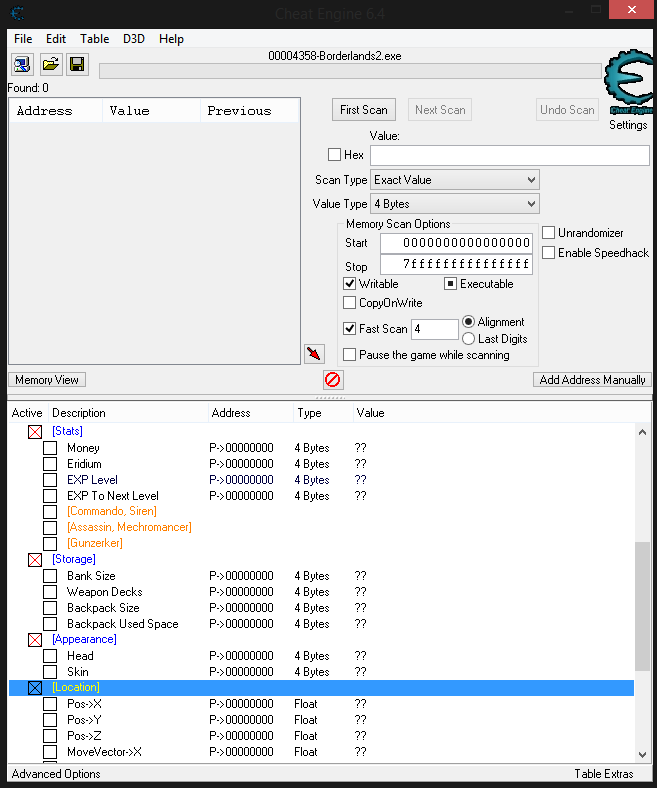Image resolution: width=657 pixels, height=788 pixels.
Task: Open the Table menu
Action: coord(95,39)
